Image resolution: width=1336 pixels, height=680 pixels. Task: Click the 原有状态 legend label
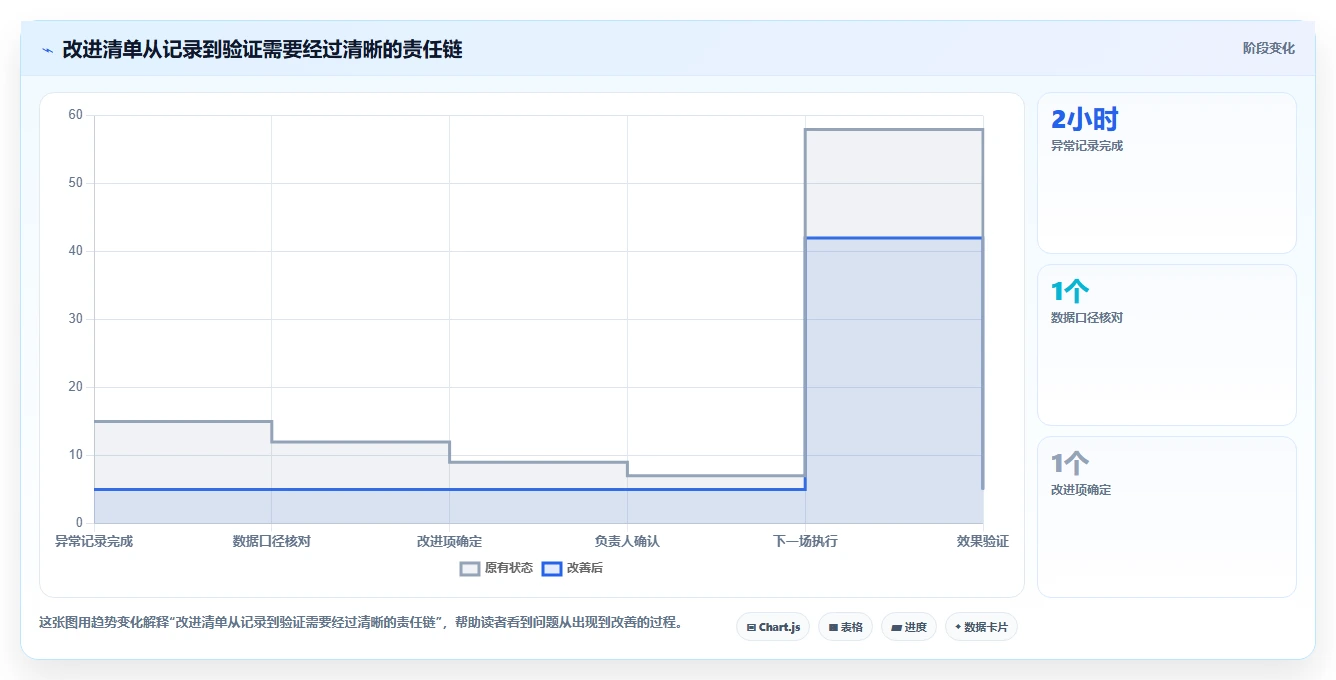[x=509, y=568]
